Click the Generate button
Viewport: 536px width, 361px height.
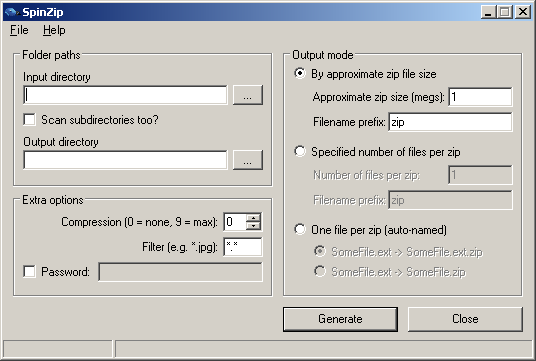coord(340,319)
